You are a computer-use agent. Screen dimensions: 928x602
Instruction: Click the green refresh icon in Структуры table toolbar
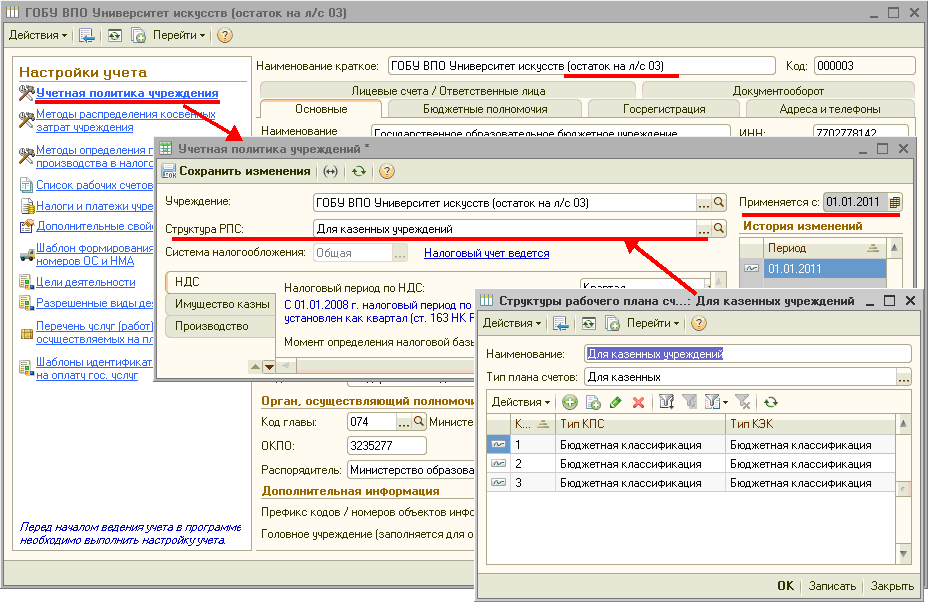(770, 402)
